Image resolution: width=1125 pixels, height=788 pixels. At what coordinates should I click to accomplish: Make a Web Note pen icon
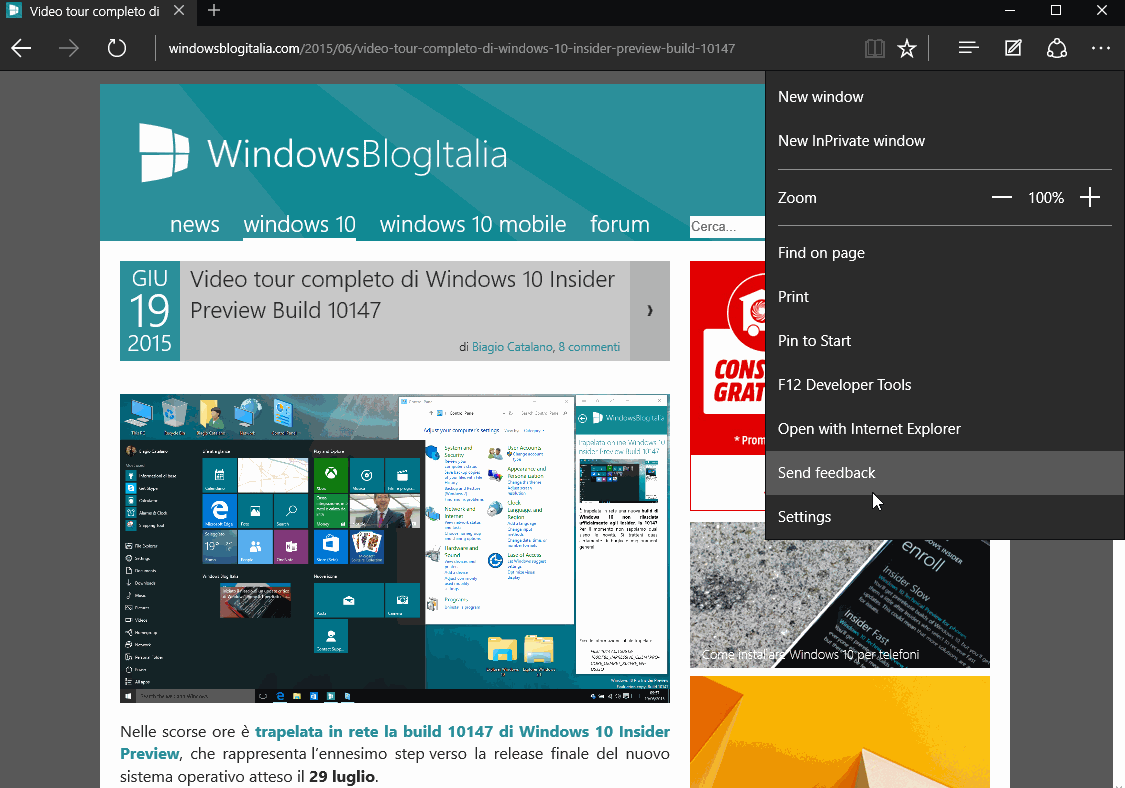1012,48
